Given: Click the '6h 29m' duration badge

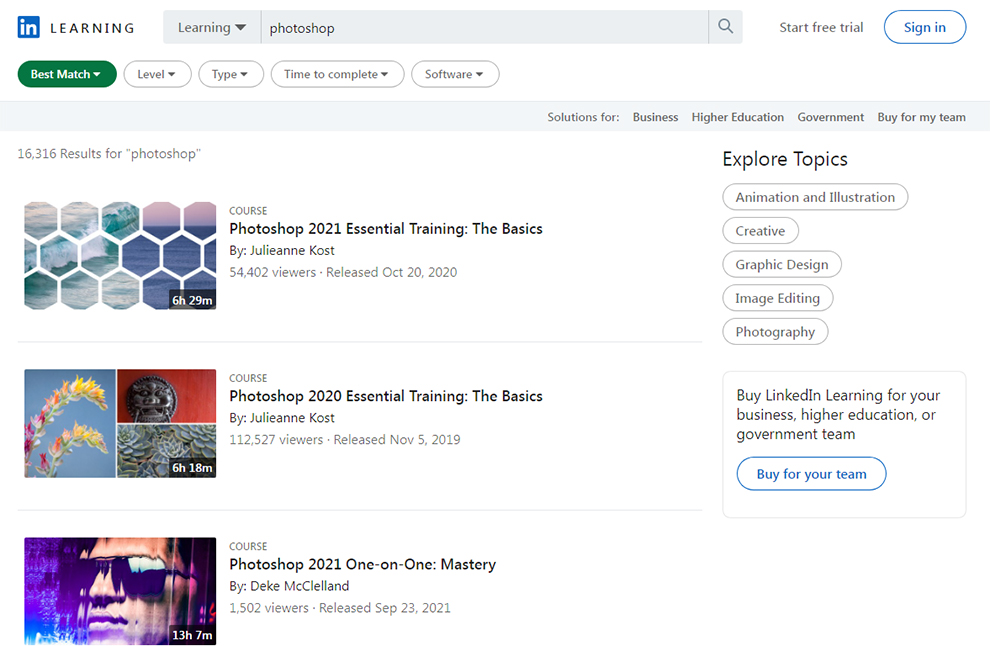Looking at the screenshot, I should [193, 301].
